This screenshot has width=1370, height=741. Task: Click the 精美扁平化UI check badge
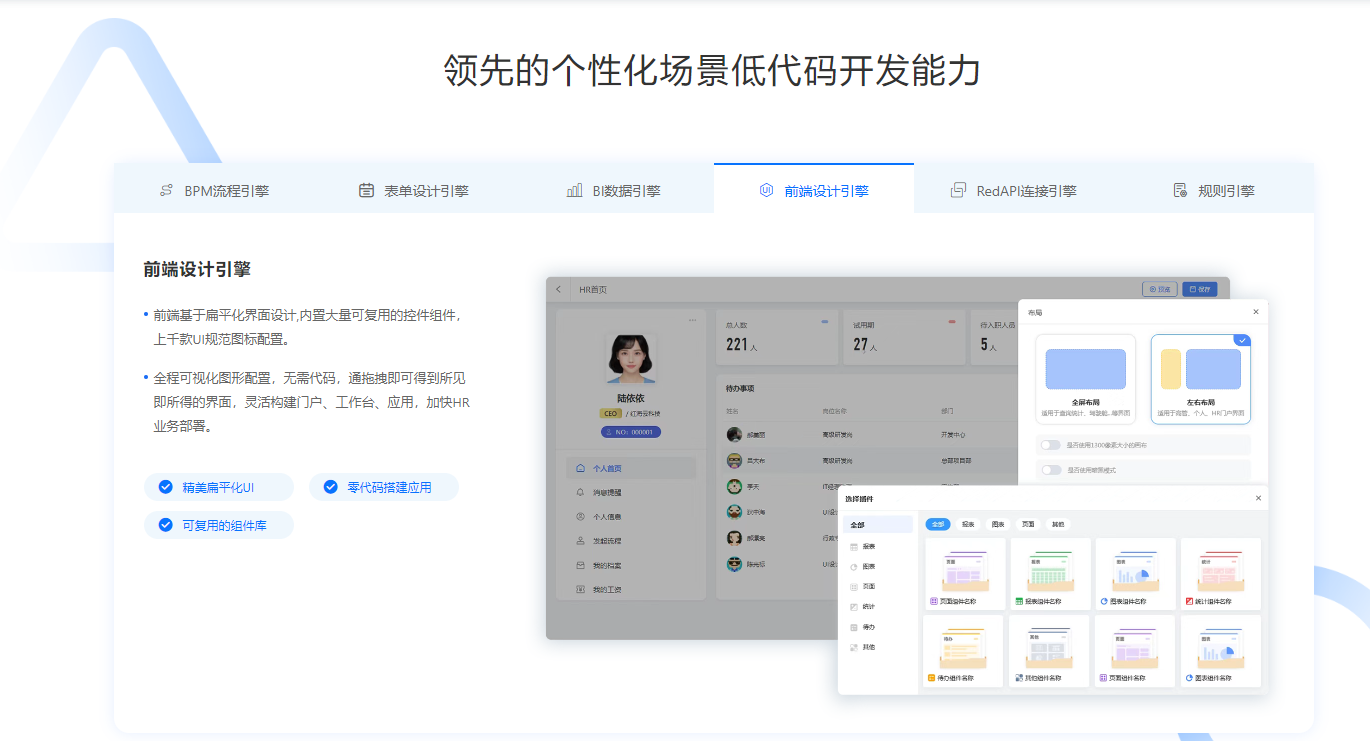(x=219, y=487)
